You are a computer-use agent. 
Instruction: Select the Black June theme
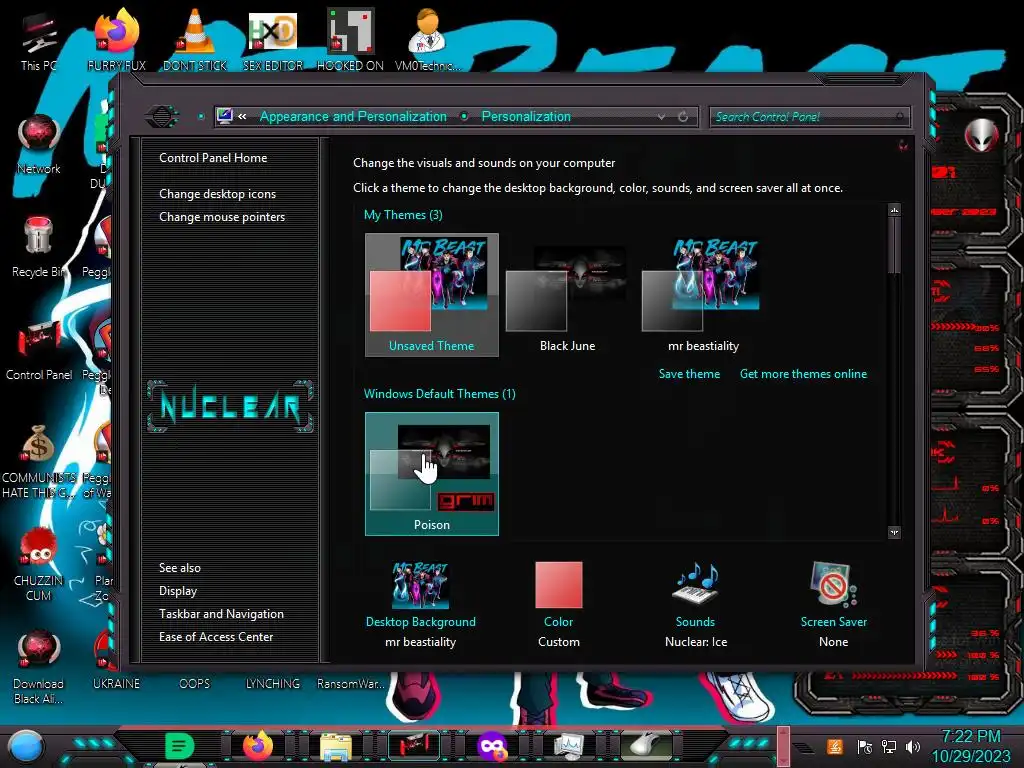pyautogui.click(x=568, y=295)
